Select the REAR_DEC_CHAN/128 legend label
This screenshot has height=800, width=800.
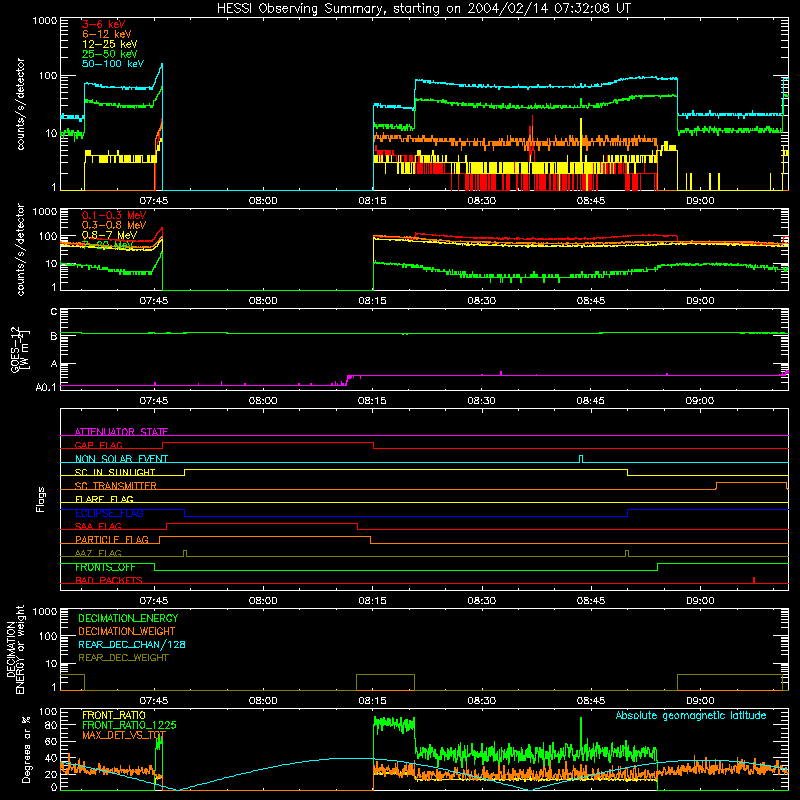[x=132, y=644]
